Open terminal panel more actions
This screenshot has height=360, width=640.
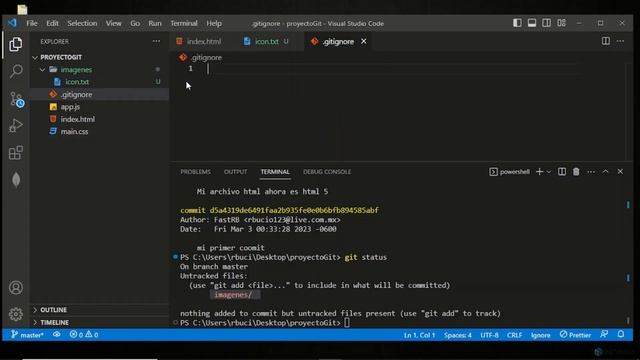[x=591, y=172]
